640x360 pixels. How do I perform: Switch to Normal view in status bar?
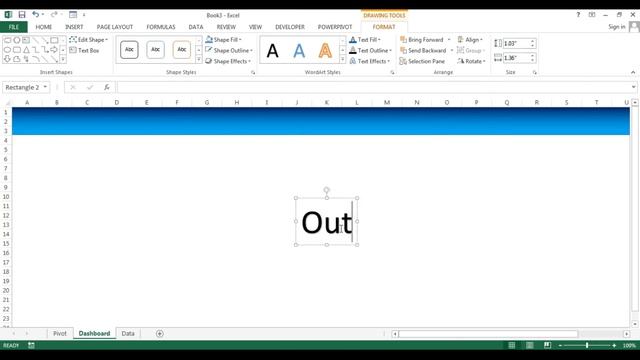(511, 345)
